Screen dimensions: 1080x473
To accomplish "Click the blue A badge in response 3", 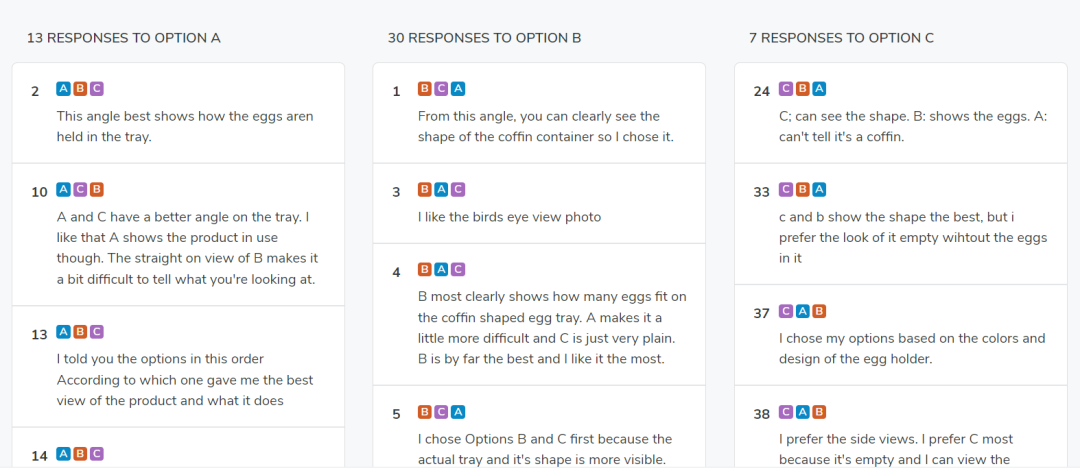I will (442, 189).
